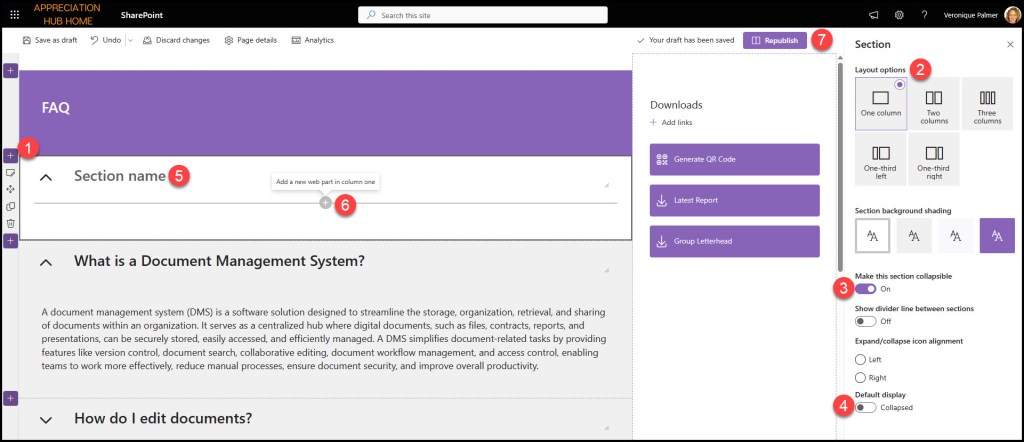The height and width of the screenshot is (442, 1024).
Task: Open the edit section properties icon
Action: pos(10,172)
